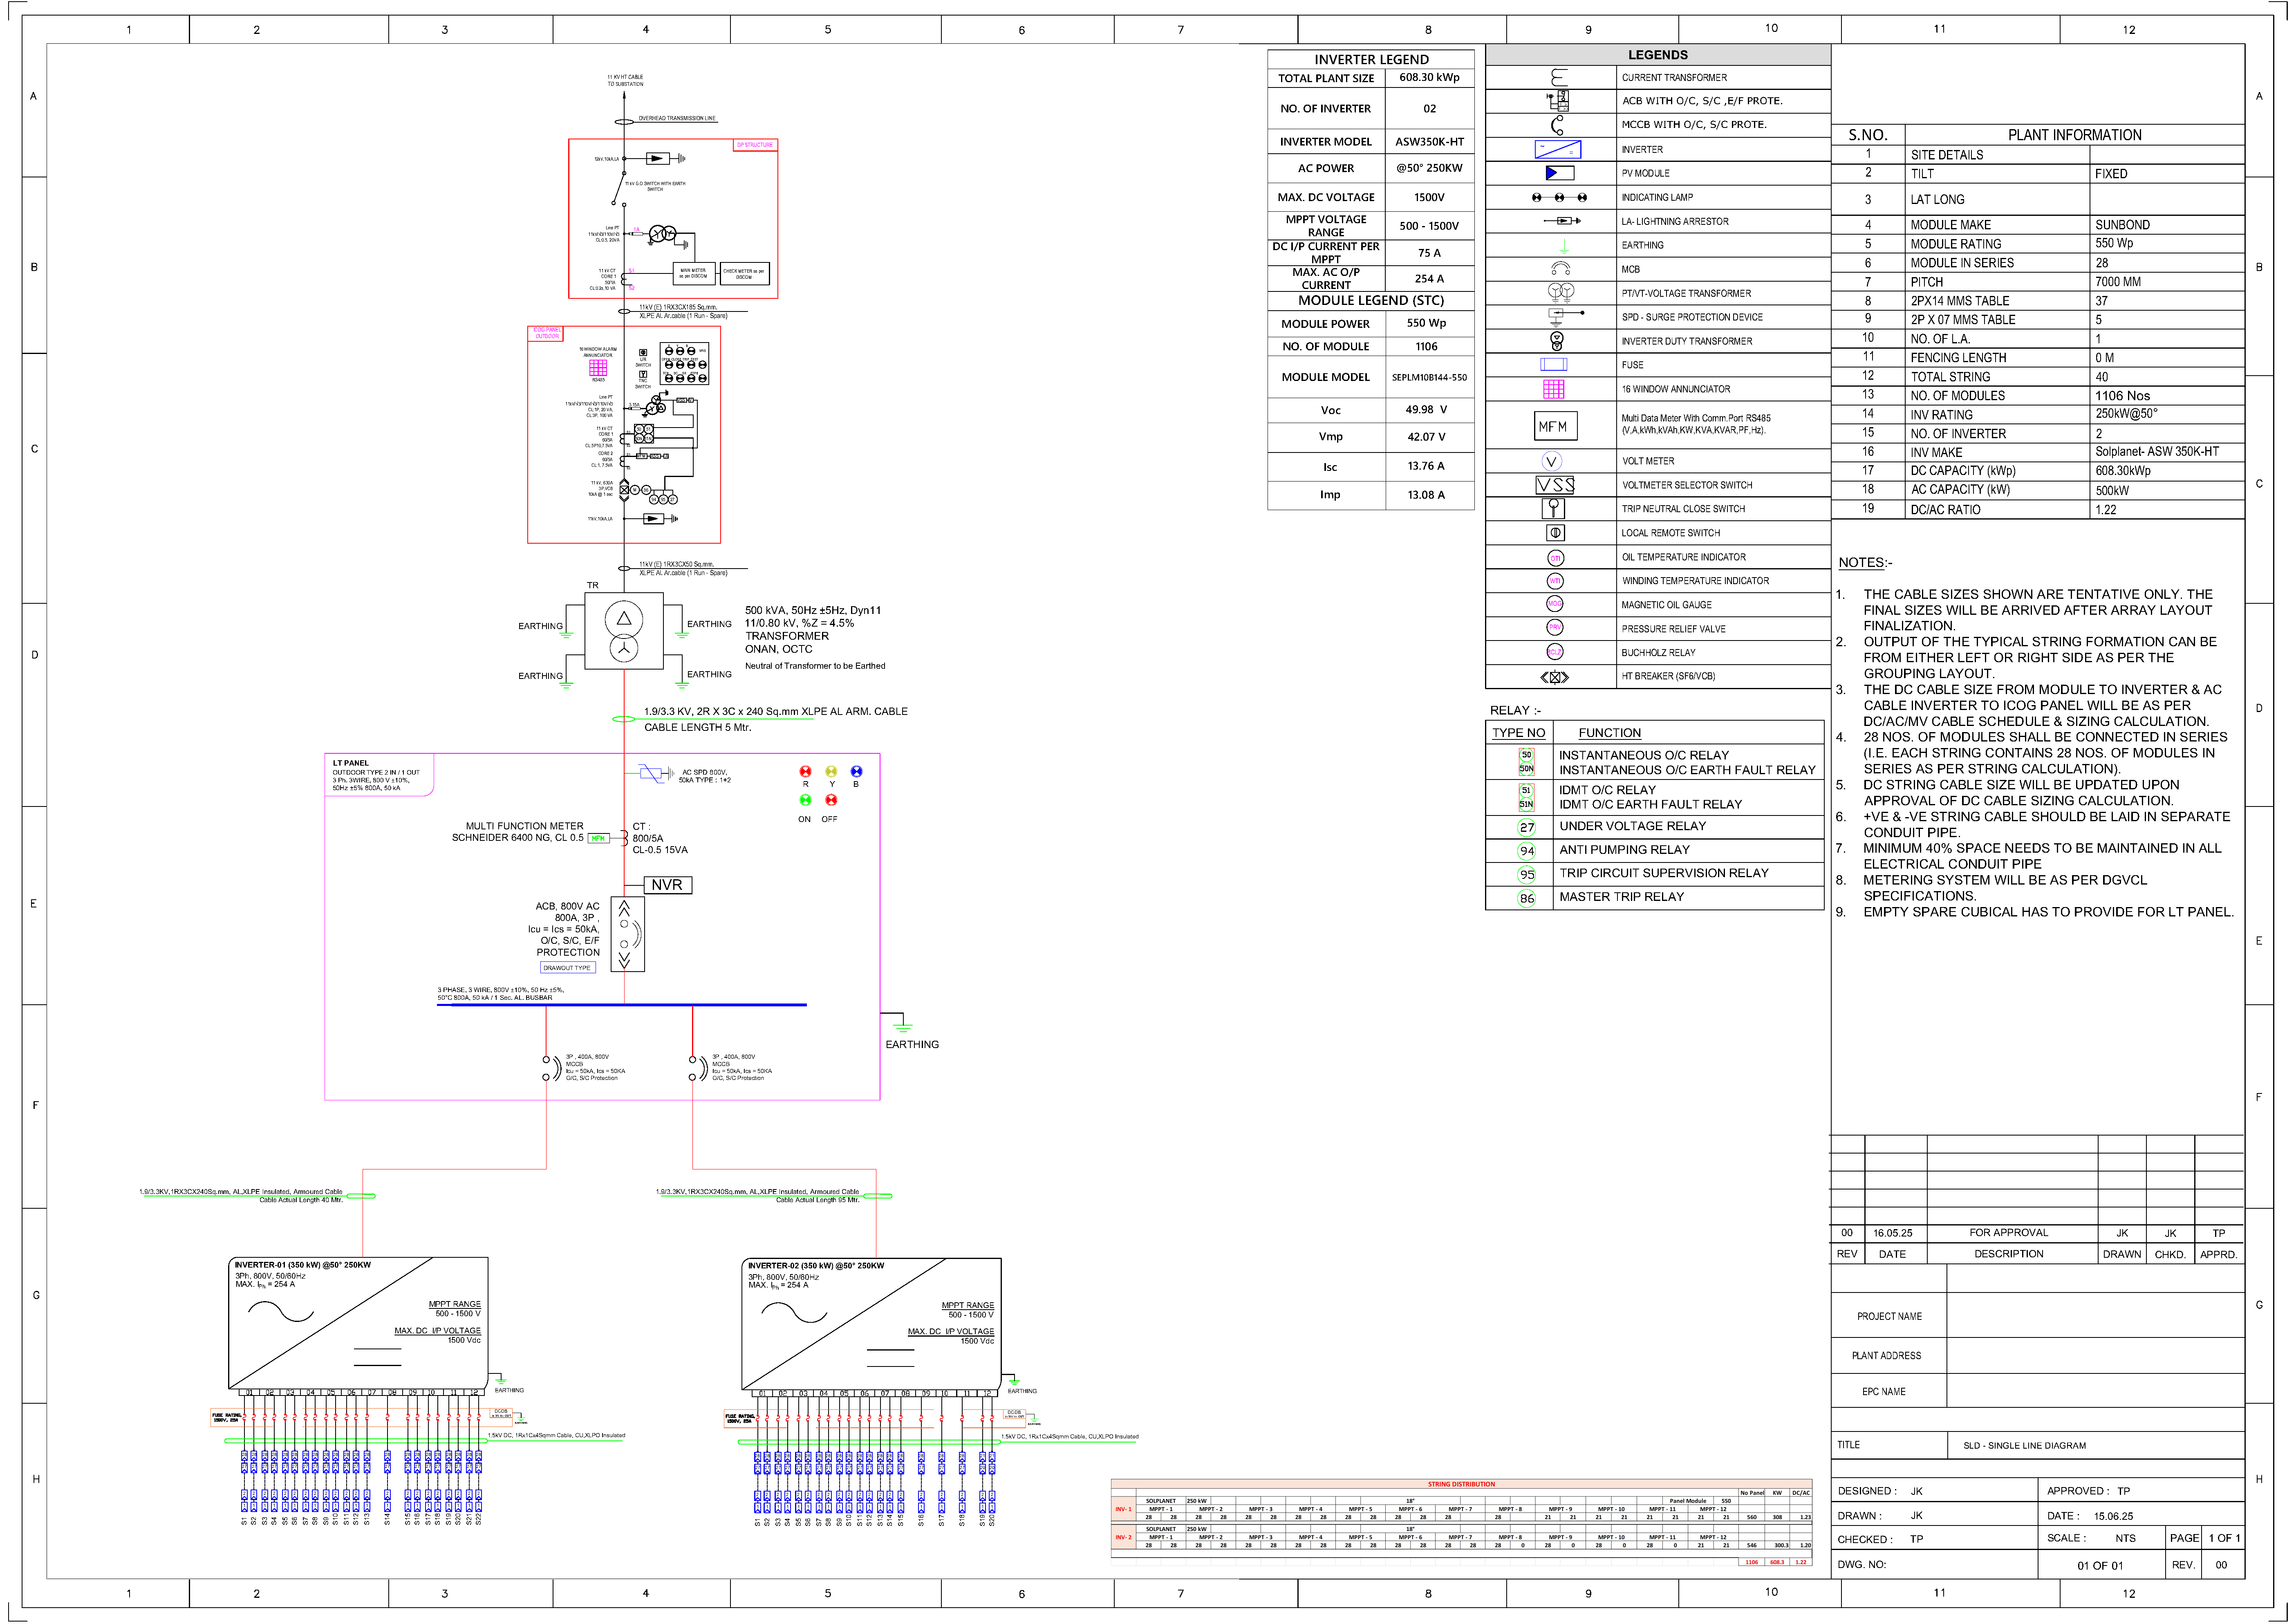Select the red OFF lamp in LT panel

click(831, 800)
